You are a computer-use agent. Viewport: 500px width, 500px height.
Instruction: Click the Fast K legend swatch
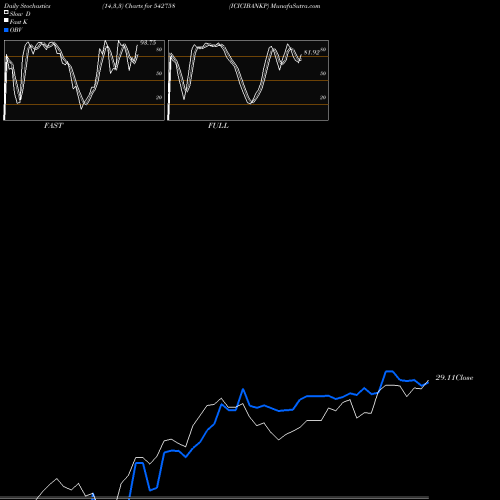coord(6,20)
